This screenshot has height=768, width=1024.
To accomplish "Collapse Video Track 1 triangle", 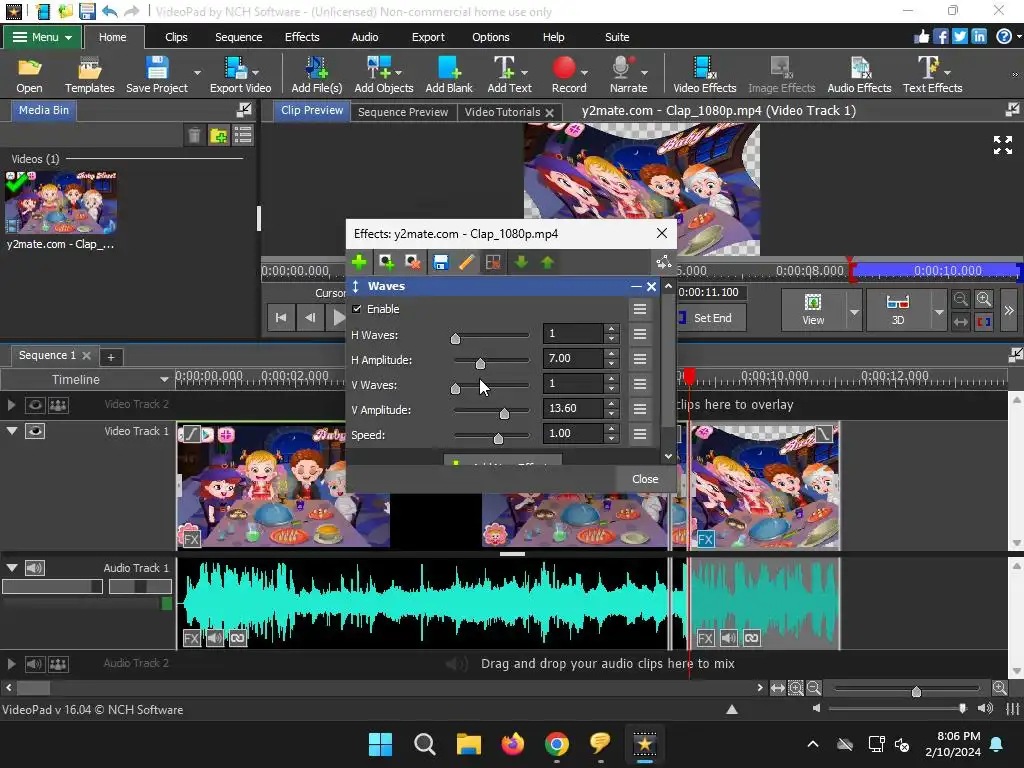I will click(12, 431).
